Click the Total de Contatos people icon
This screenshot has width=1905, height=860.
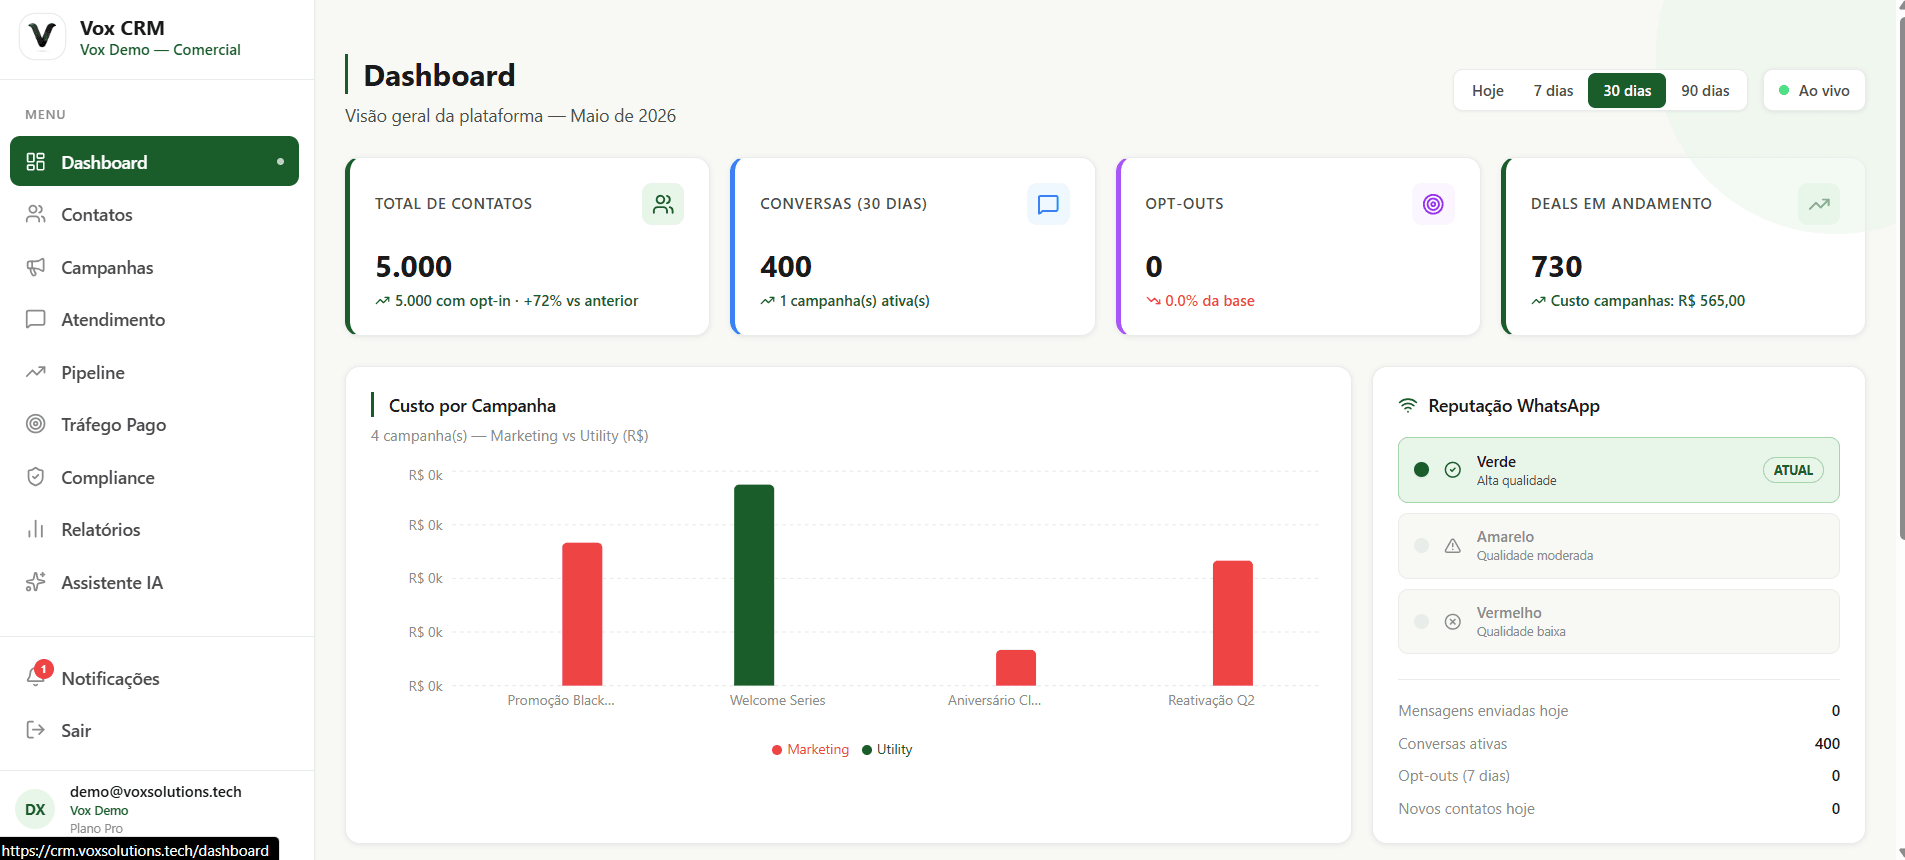(663, 204)
